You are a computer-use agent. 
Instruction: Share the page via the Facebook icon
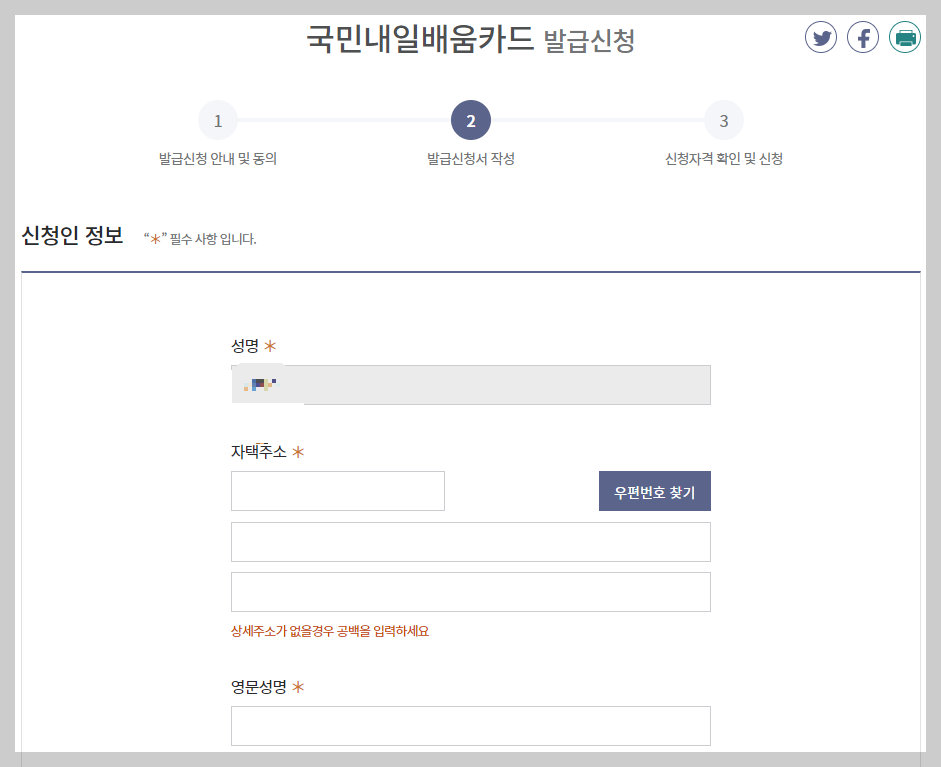pos(863,37)
